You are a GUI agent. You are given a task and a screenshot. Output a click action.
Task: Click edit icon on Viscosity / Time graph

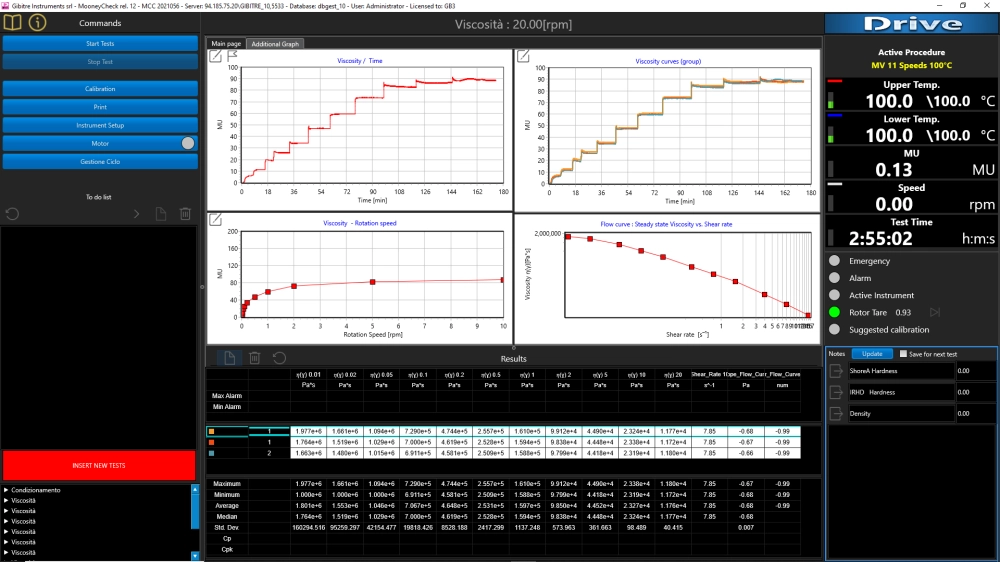click(x=216, y=56)
